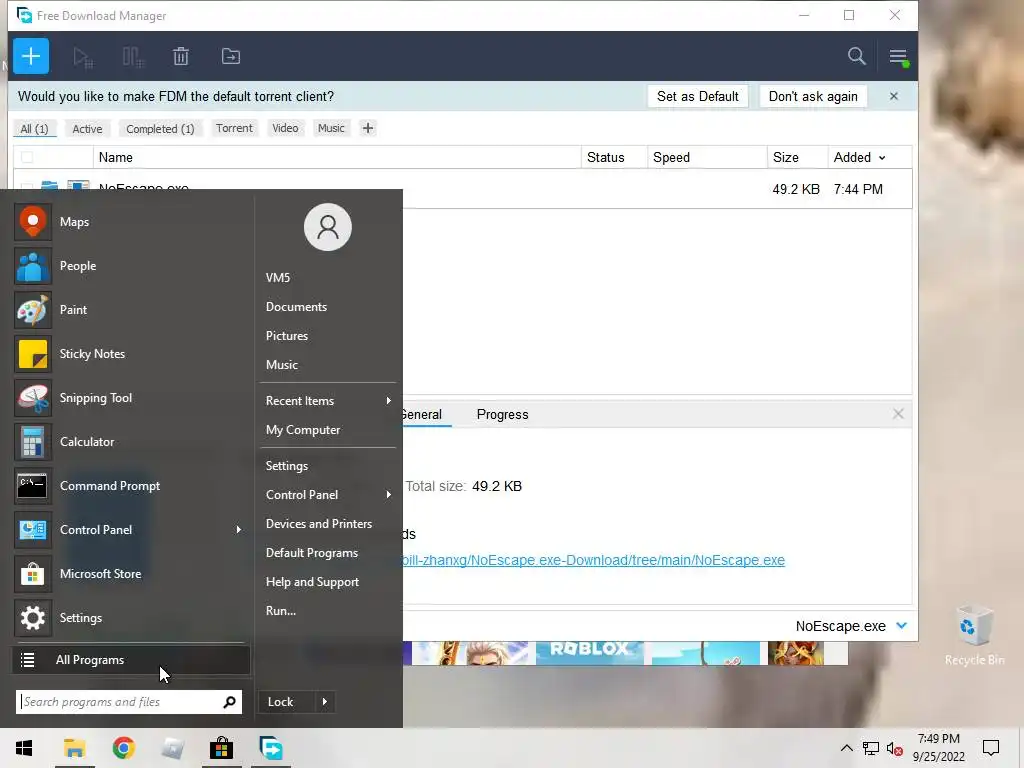Click Set as Default button
1024x768 pixels.
point(697,97)
